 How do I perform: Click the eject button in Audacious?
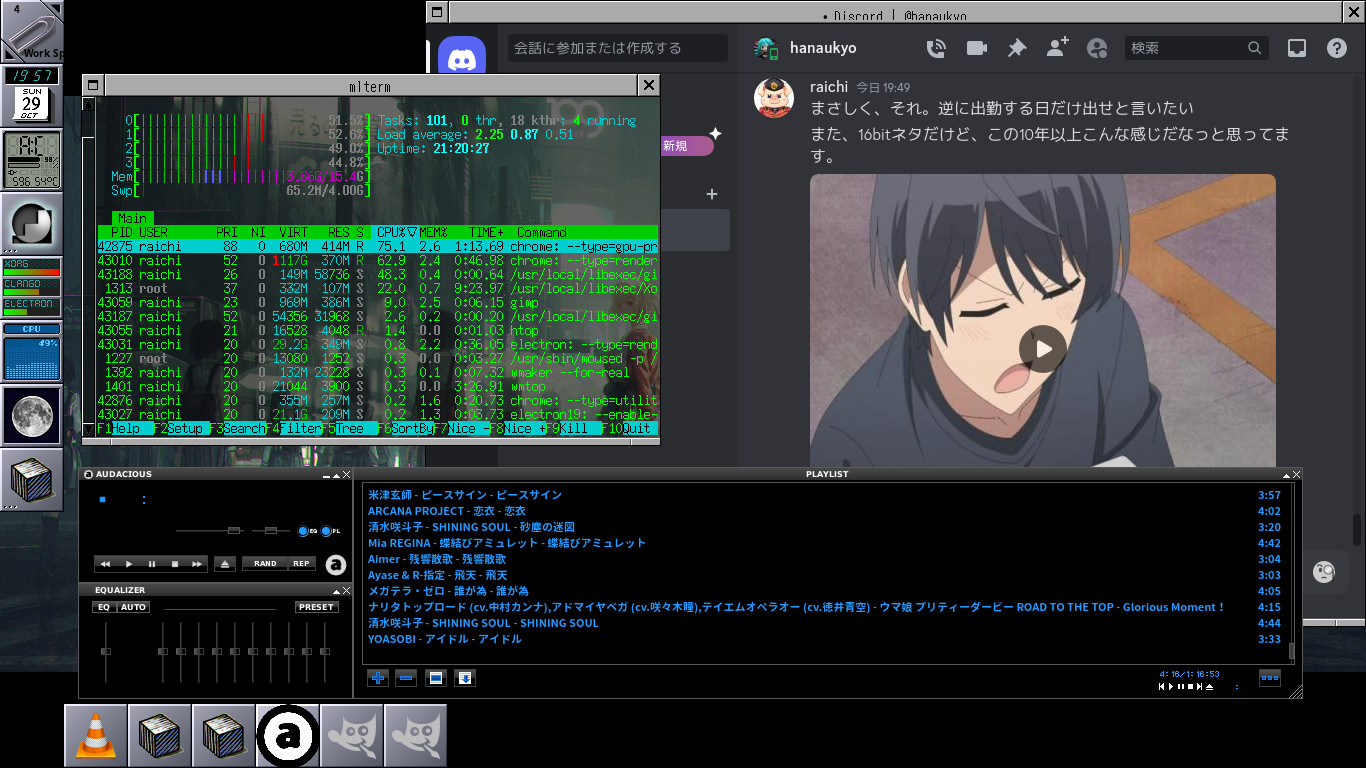(x=225, y=564)
